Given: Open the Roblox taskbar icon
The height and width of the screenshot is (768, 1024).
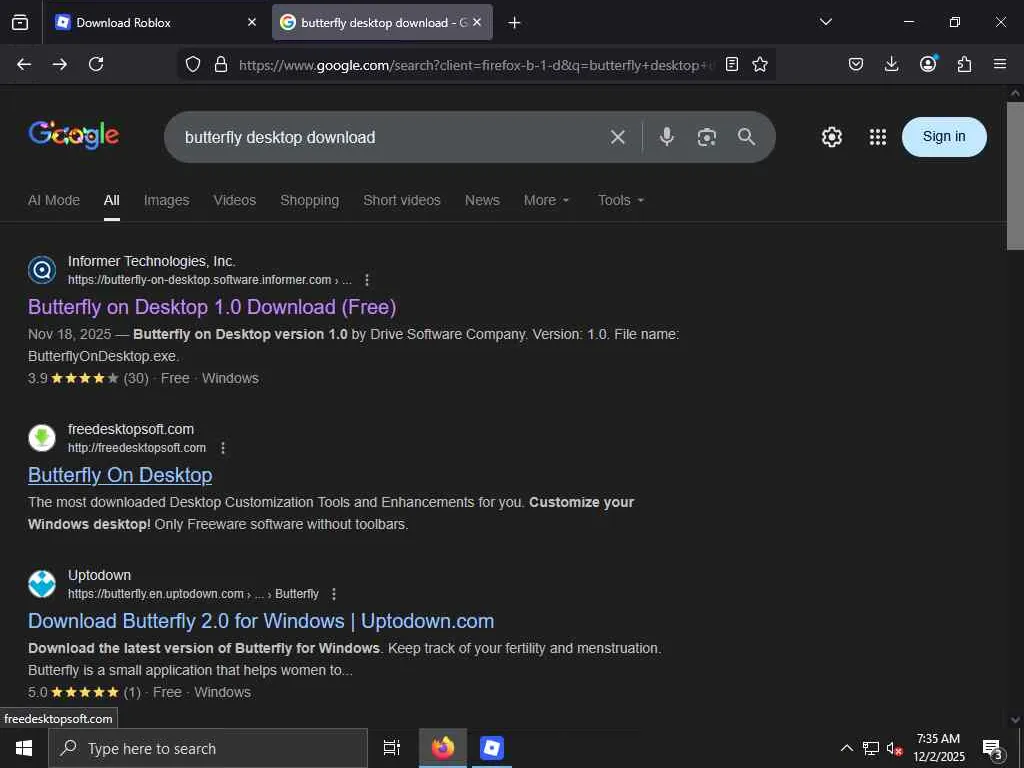Looking at the screenshot, I should (492, 748).
